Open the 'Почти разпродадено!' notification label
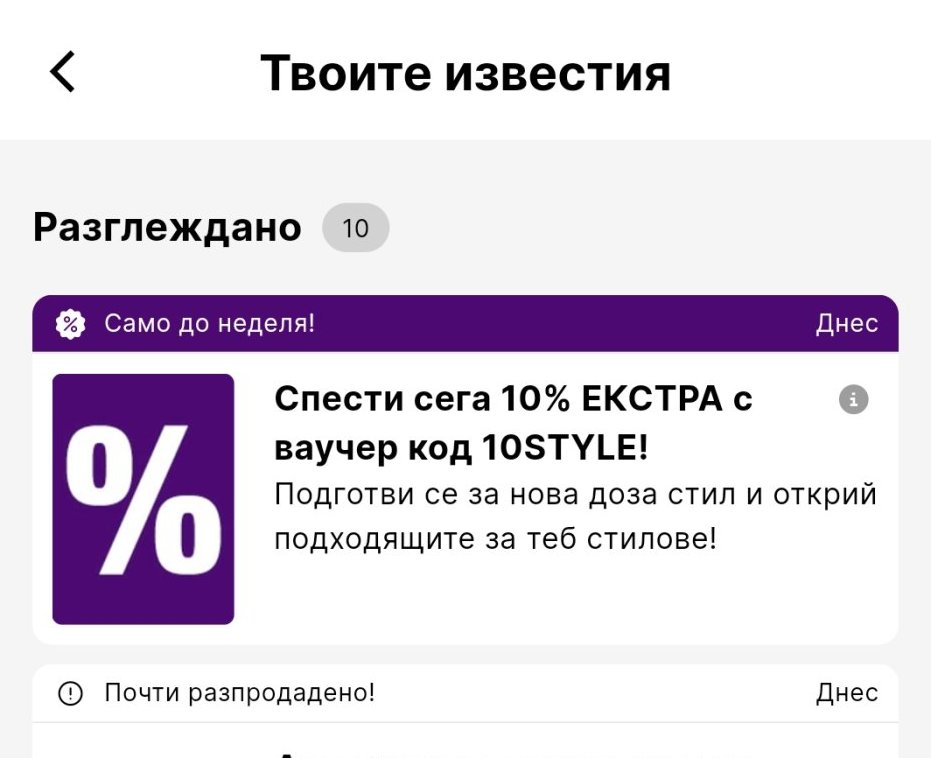 click(x=239, y=693)
